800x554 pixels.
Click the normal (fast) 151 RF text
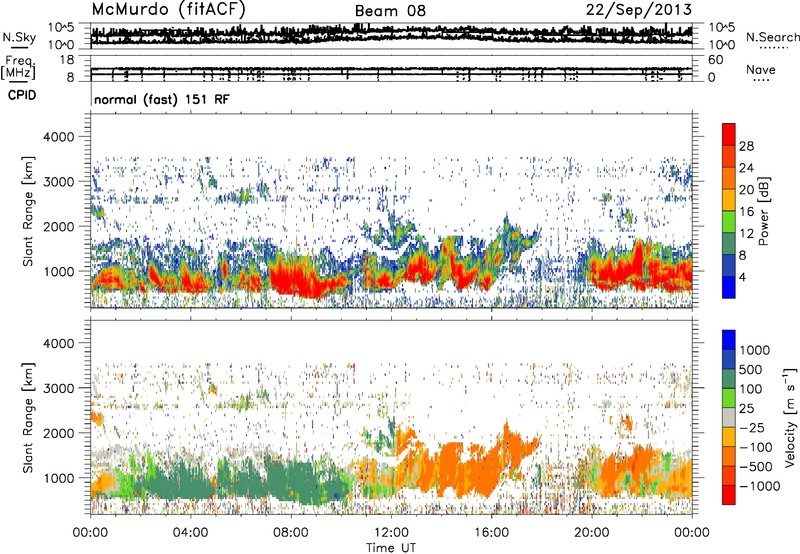(162, 99)
